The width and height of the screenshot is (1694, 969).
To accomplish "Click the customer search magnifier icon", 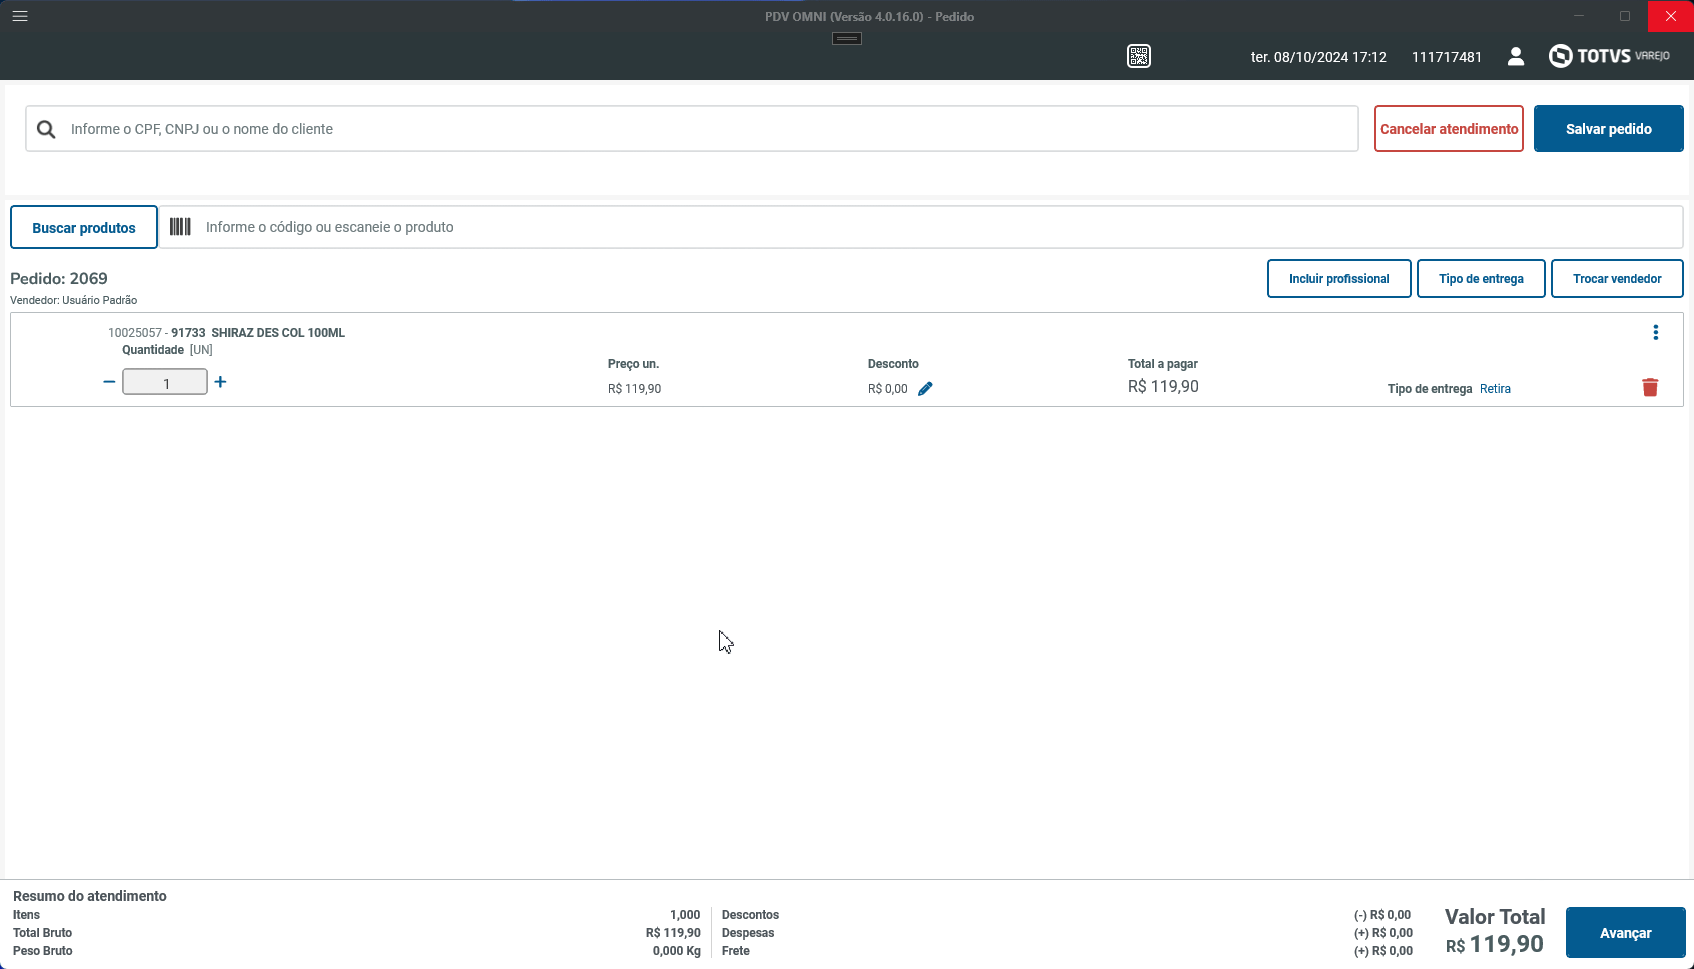I will (x=46, y=129).
